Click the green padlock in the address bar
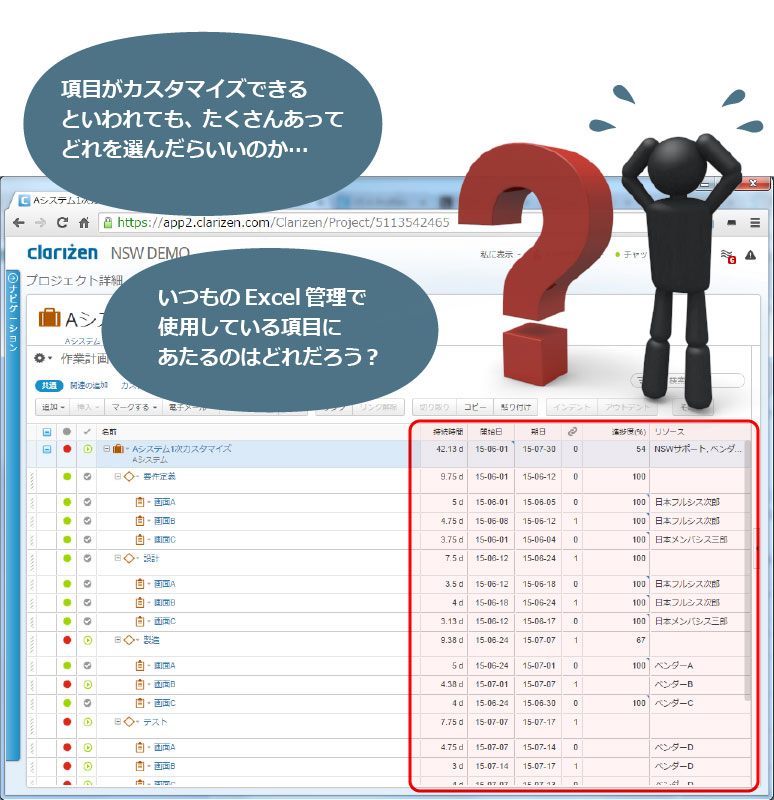This screenshot has height=800, width=774. point(108,222)
